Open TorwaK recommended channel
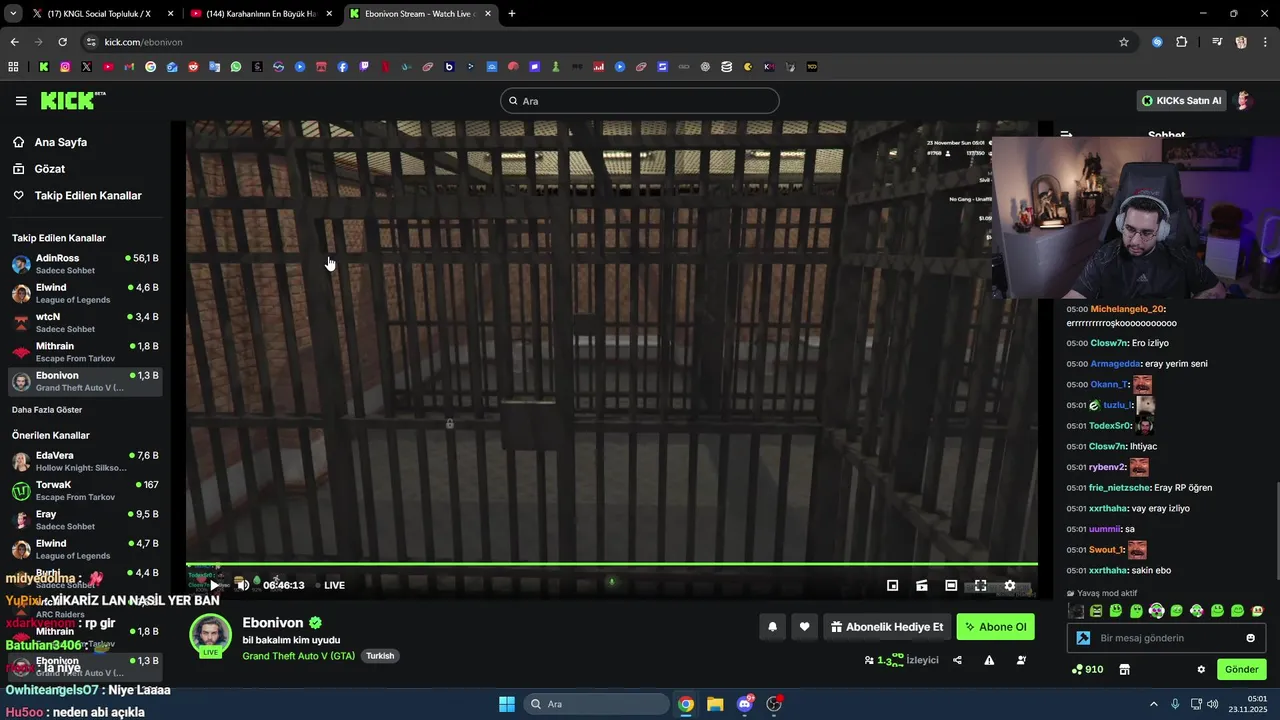 click(x=85, y=491)
